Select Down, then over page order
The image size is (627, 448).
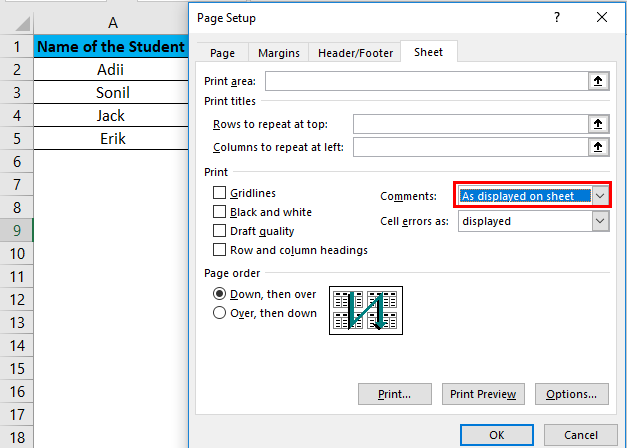pyautogui.click(x=220, y=294)
